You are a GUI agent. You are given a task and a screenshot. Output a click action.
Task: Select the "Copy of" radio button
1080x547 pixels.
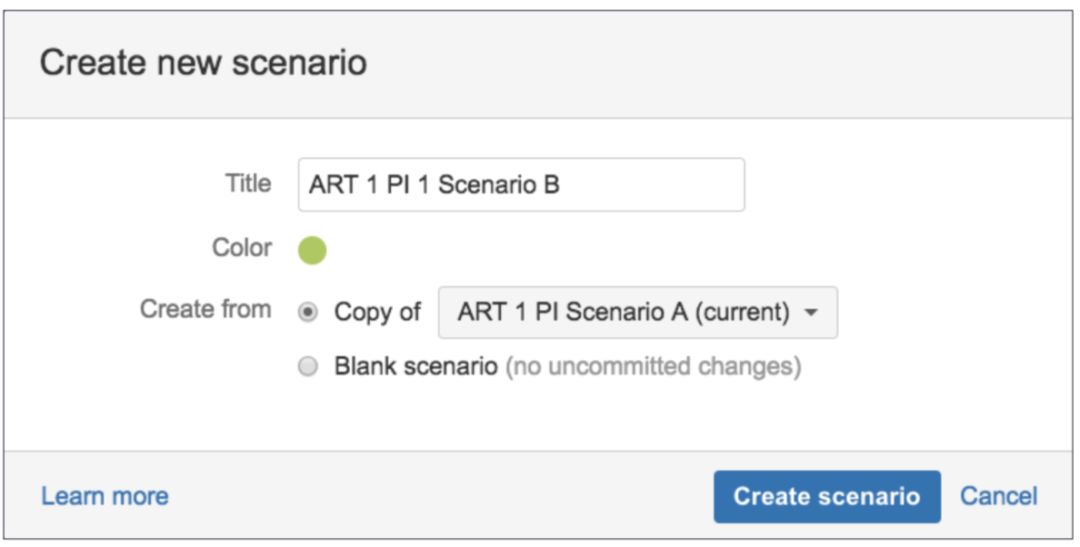(x=308, y=312)
